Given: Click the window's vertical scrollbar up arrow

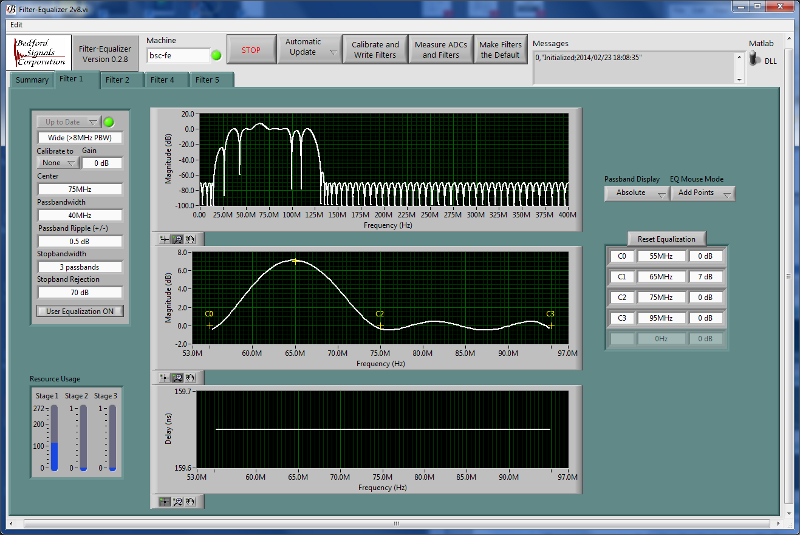Looking at the screenshot, I should pos(789,38).
